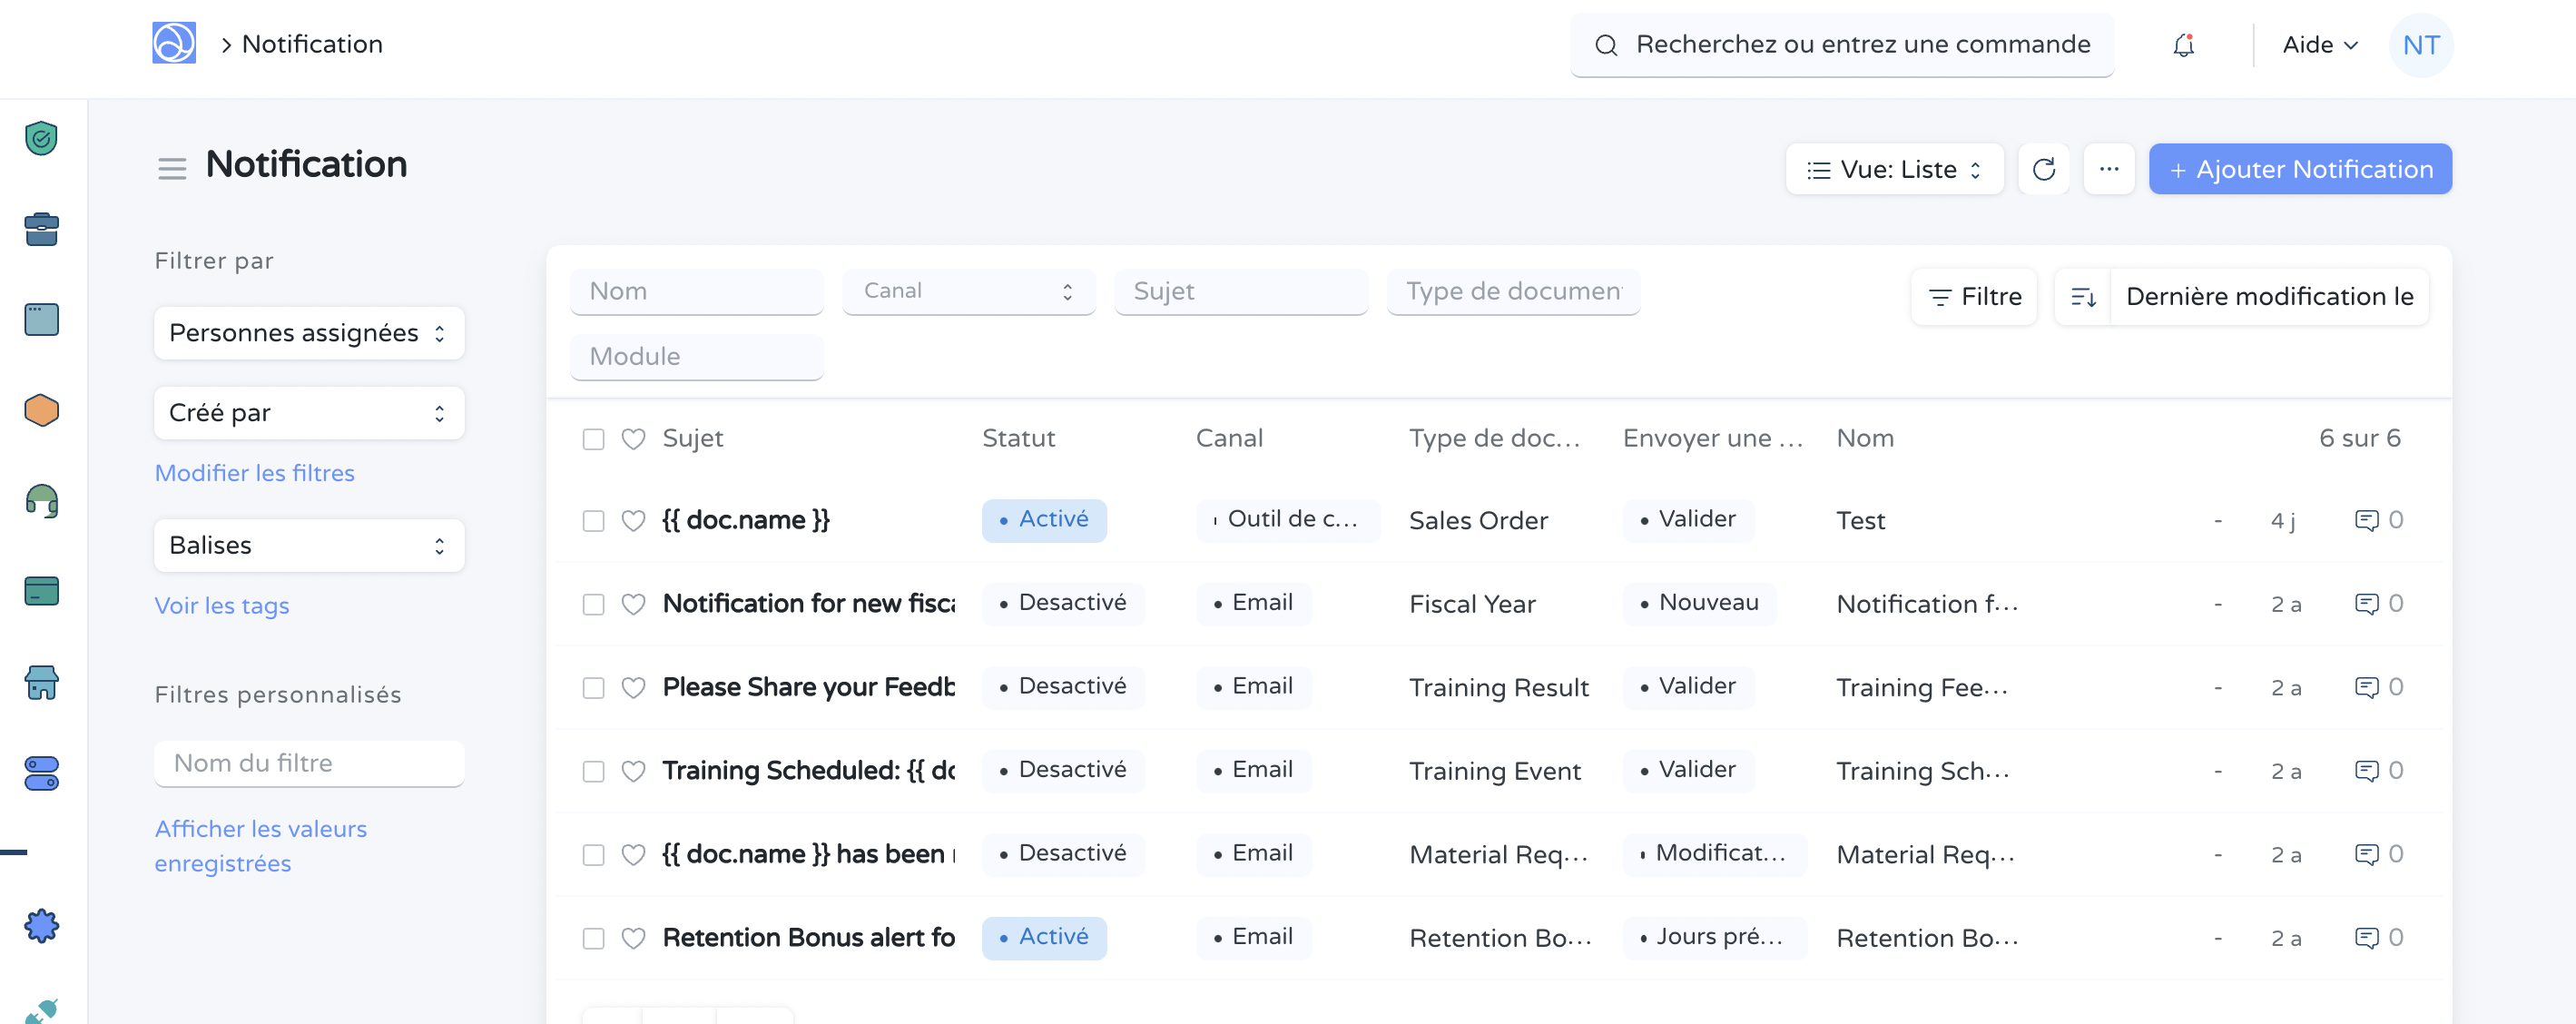Click Ajouter Notification button
Image resolution: width=2576 pixels, height=1024 pixels.
(x=2299, y=169)
